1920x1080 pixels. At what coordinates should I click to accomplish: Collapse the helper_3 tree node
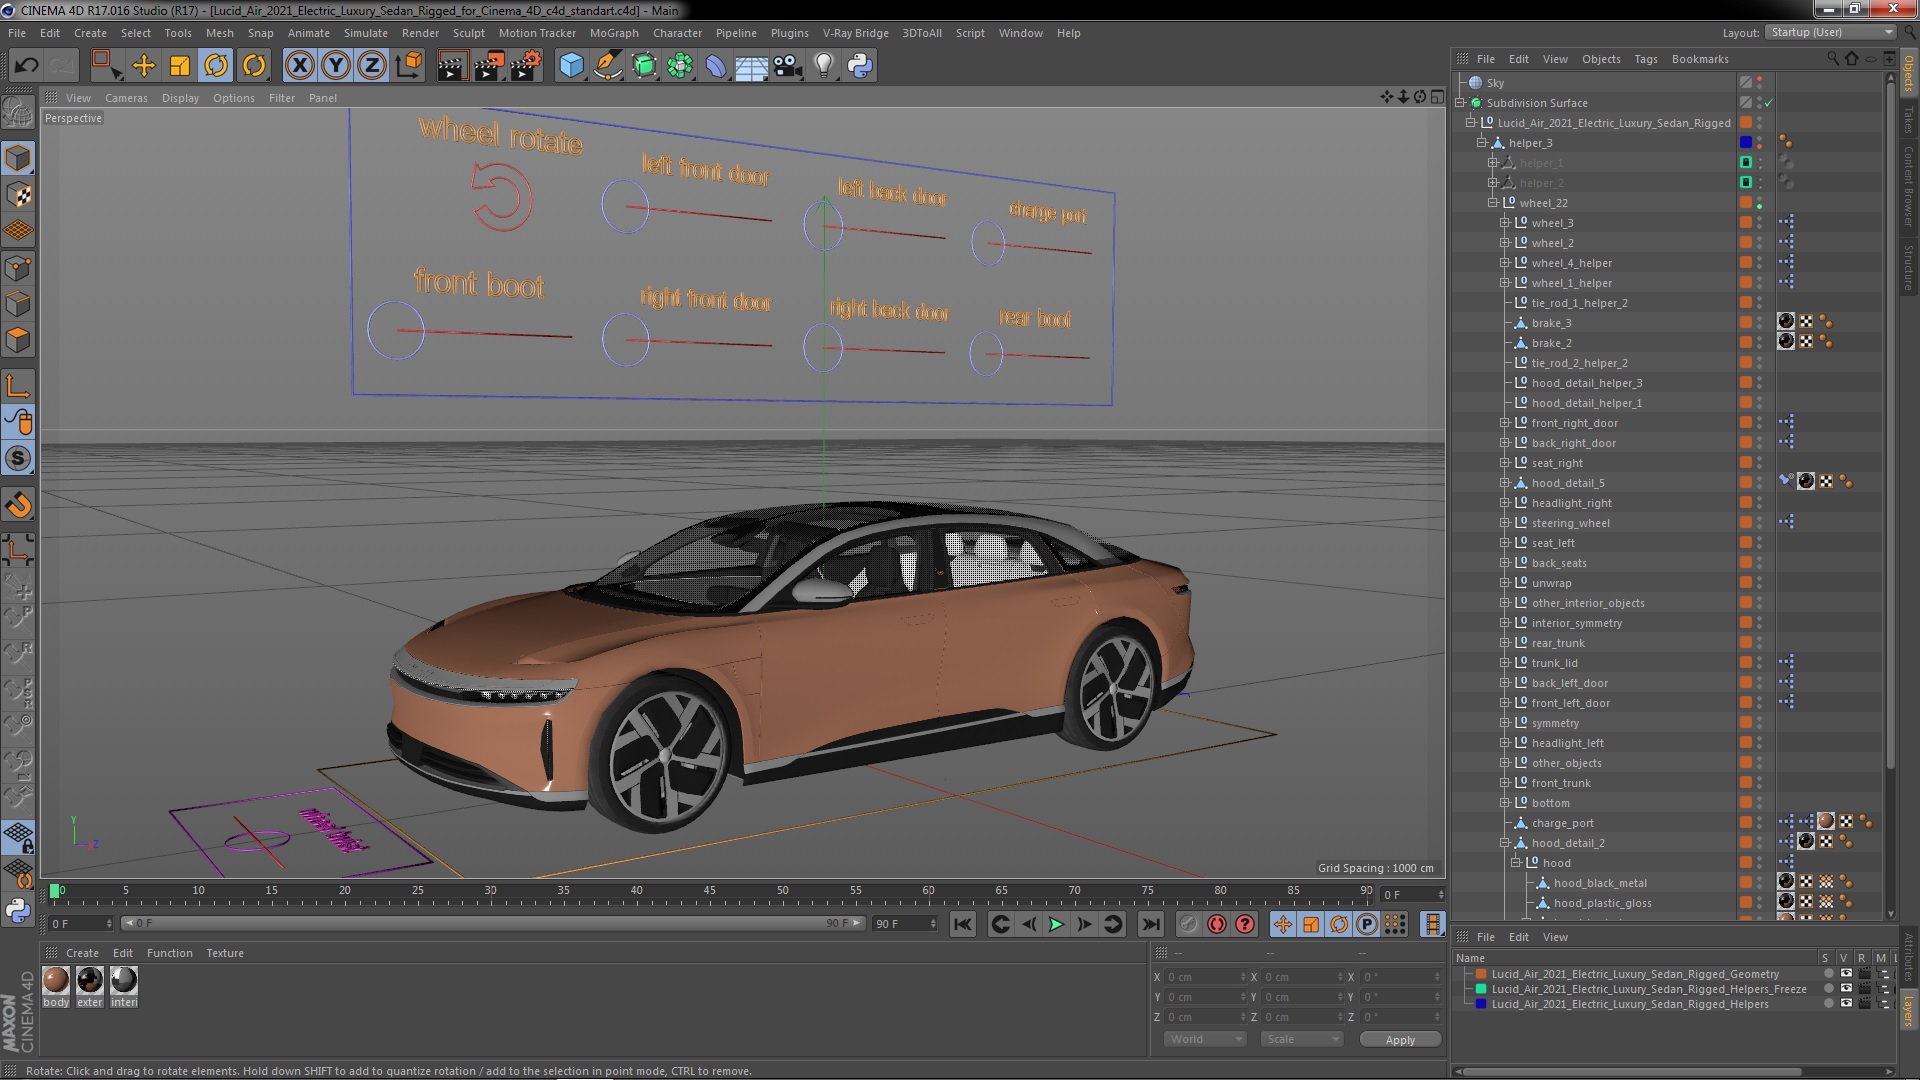click(x=1482, y=143)
